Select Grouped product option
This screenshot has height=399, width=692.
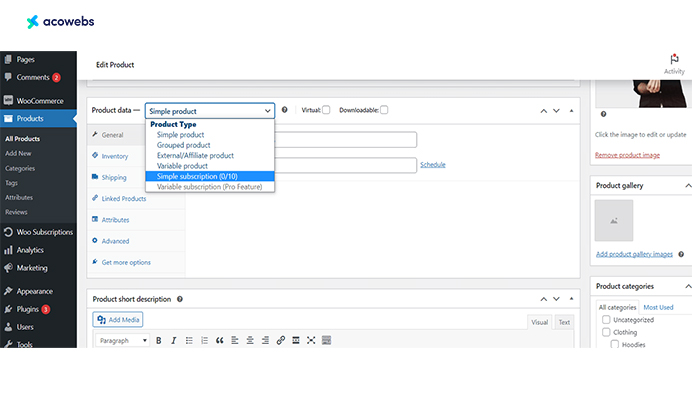pos(210,145)
